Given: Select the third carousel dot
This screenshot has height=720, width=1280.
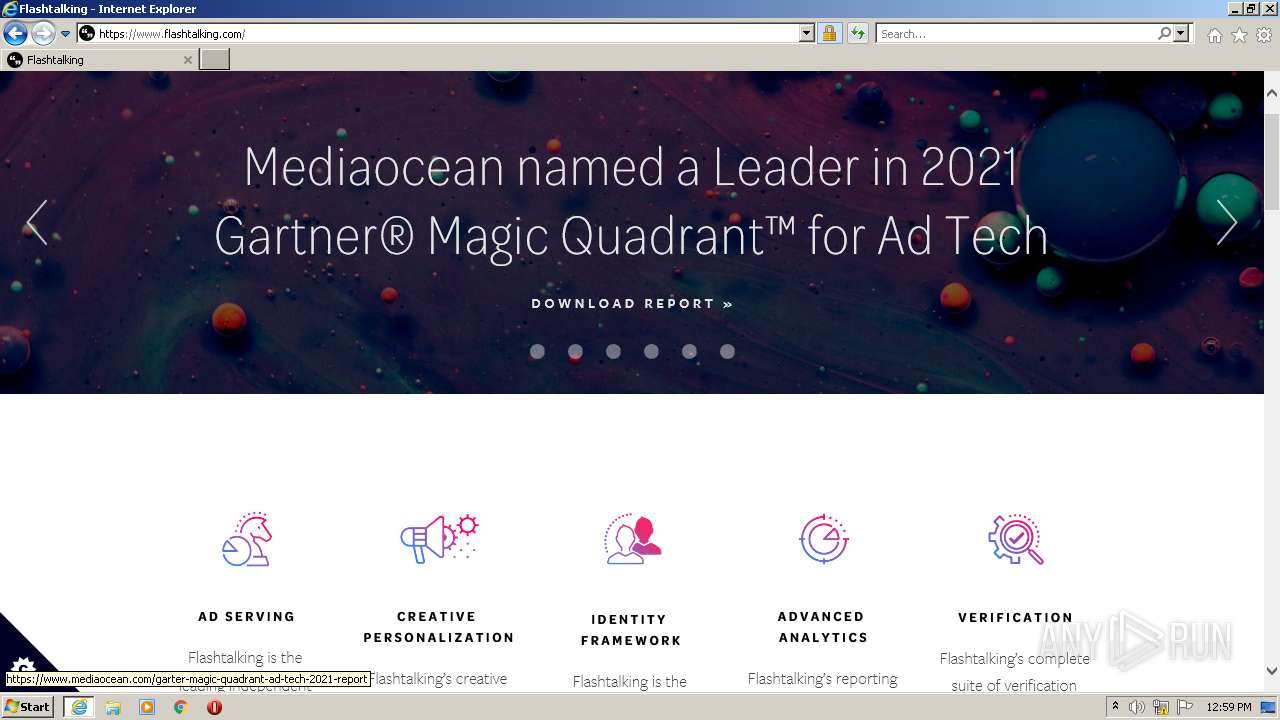Looking at the screenshot, I should tap(613, 351).
